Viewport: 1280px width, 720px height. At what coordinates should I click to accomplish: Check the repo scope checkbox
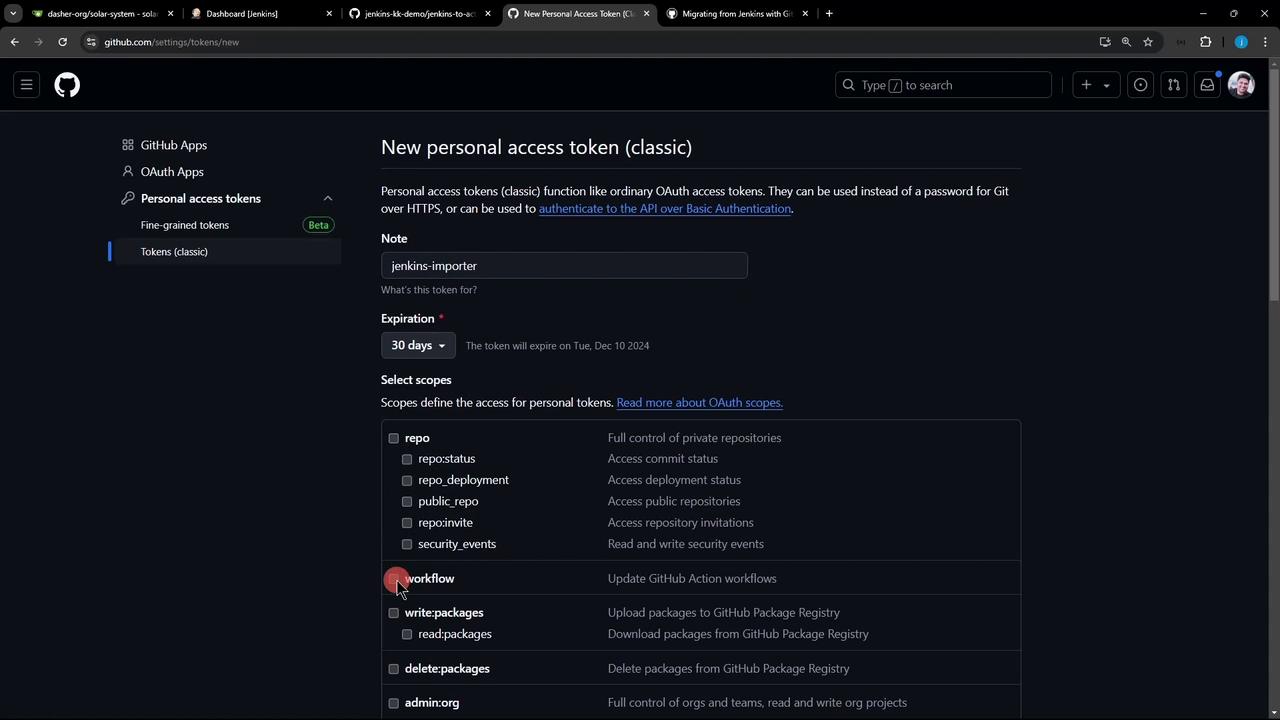394,438
